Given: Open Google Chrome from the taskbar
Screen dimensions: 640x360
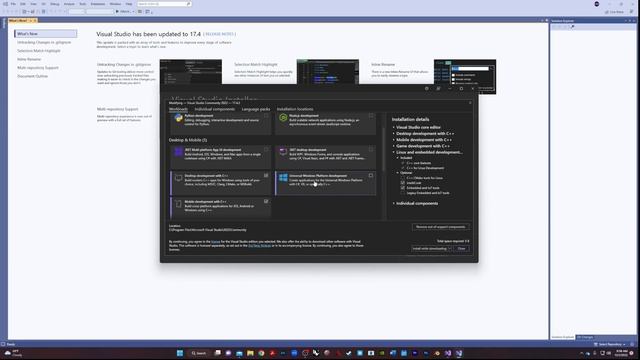Looking at the screenshot, I should [261, 353].
